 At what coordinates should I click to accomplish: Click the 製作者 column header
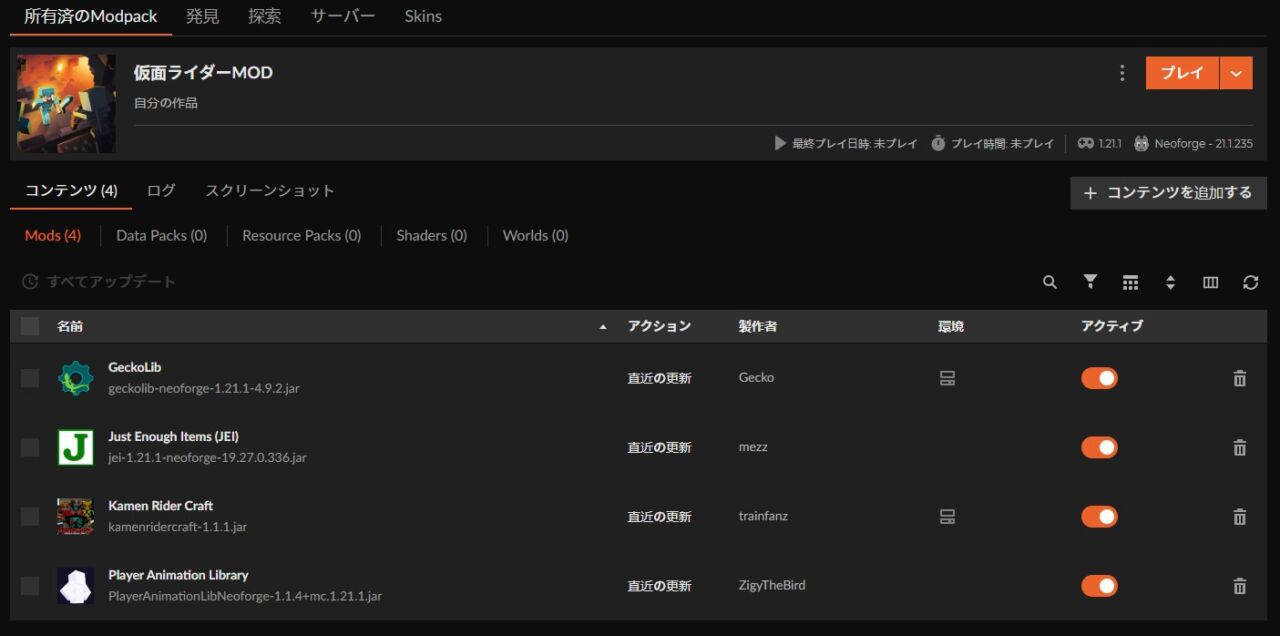coord(758,326)
